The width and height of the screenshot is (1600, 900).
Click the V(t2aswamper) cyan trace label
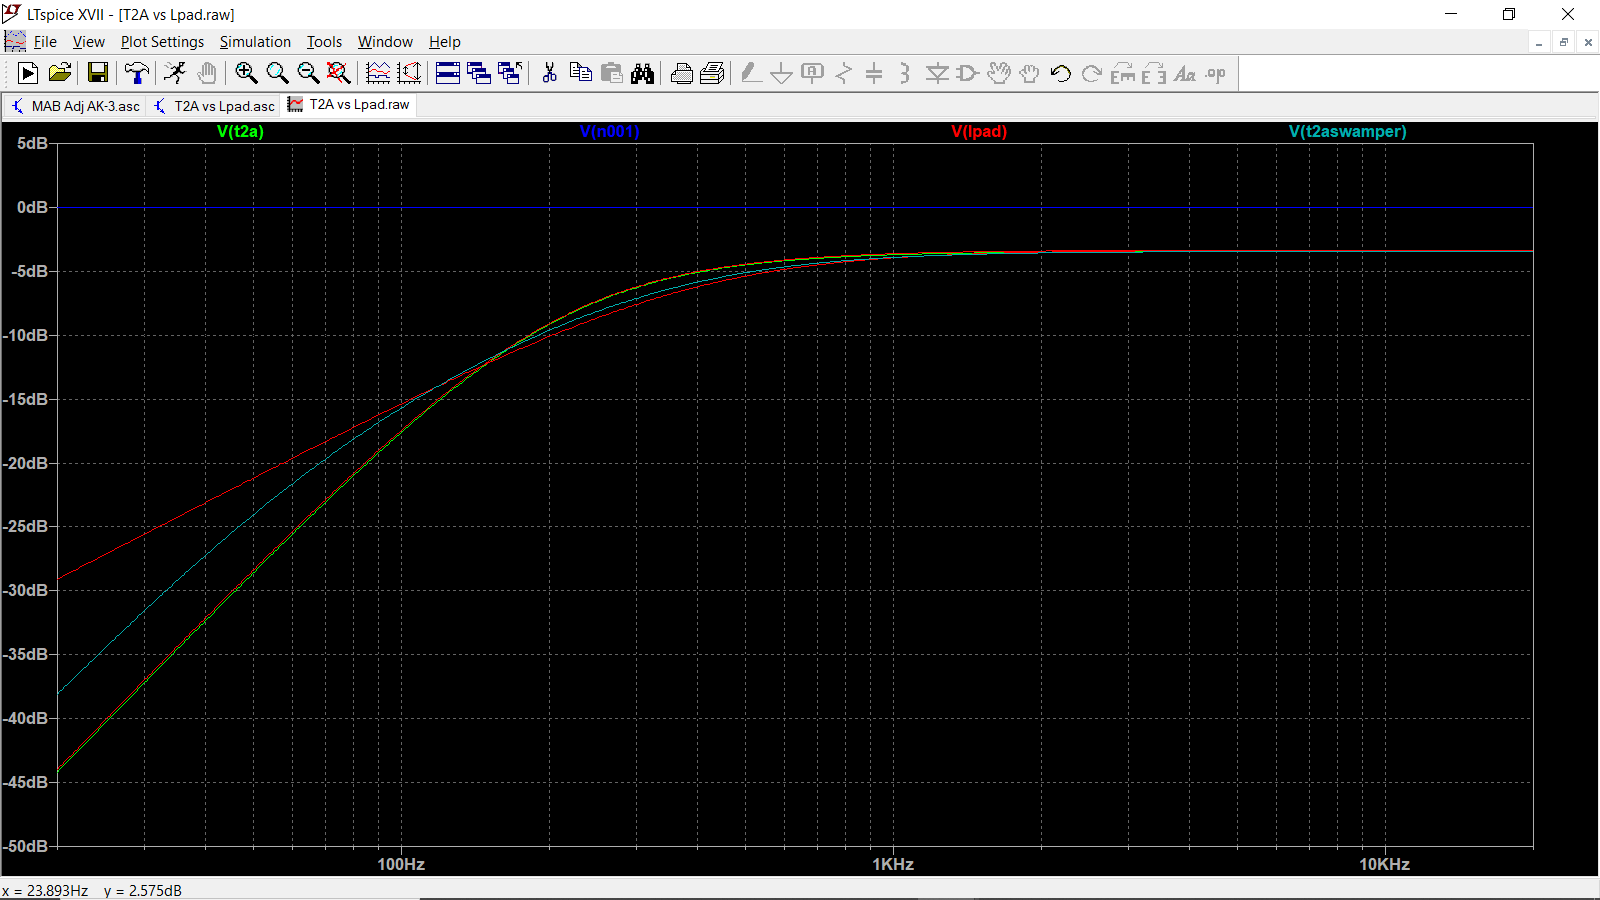[x=1347, y=132]
